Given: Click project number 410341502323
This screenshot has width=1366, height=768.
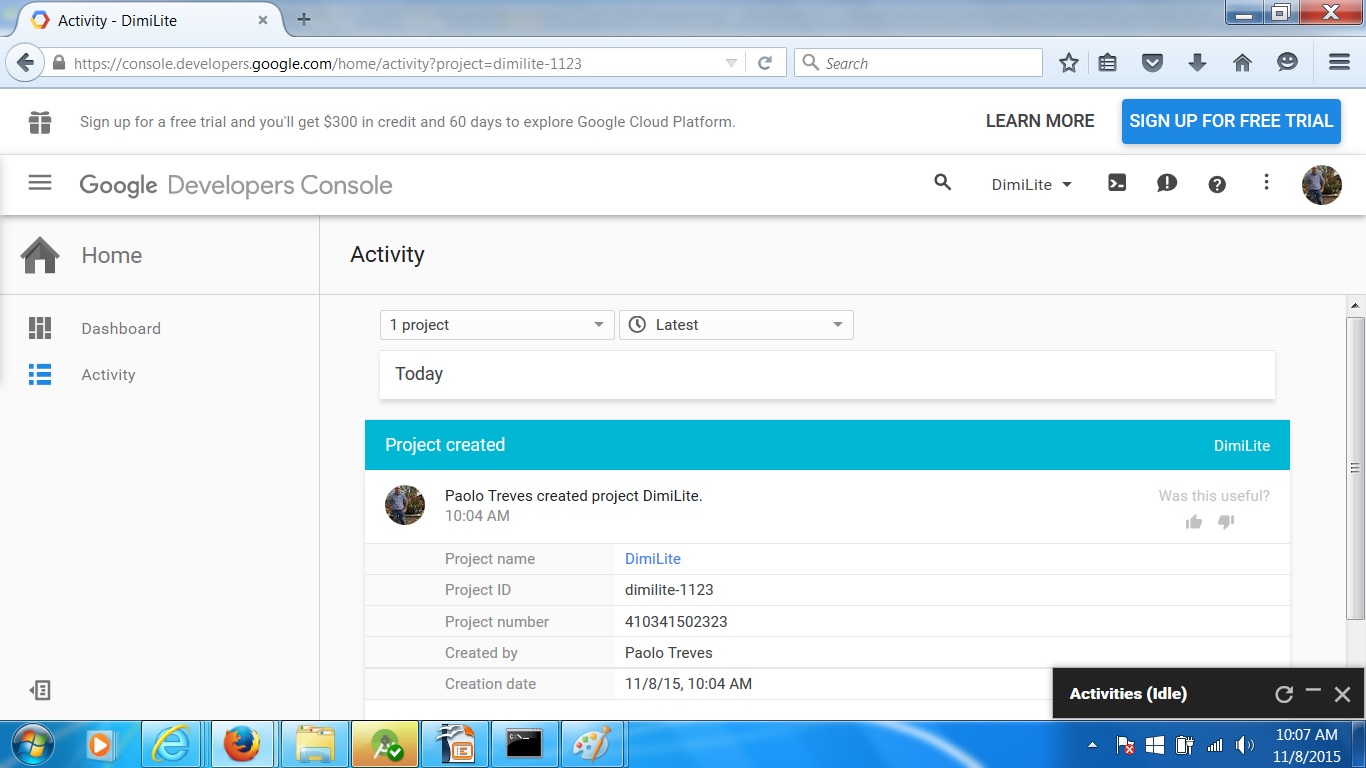Looking at the screenshot, I should (x=676, y=622).
